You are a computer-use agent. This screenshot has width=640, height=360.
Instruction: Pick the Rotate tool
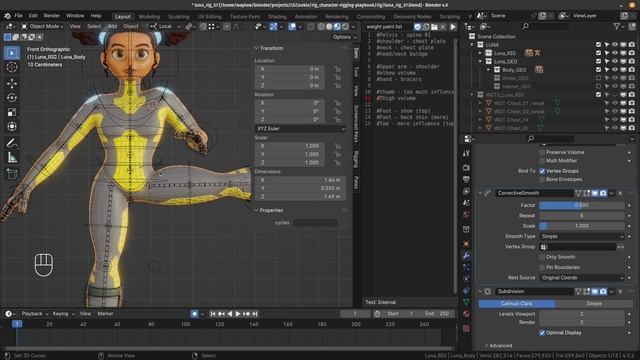tap(12, 98)
